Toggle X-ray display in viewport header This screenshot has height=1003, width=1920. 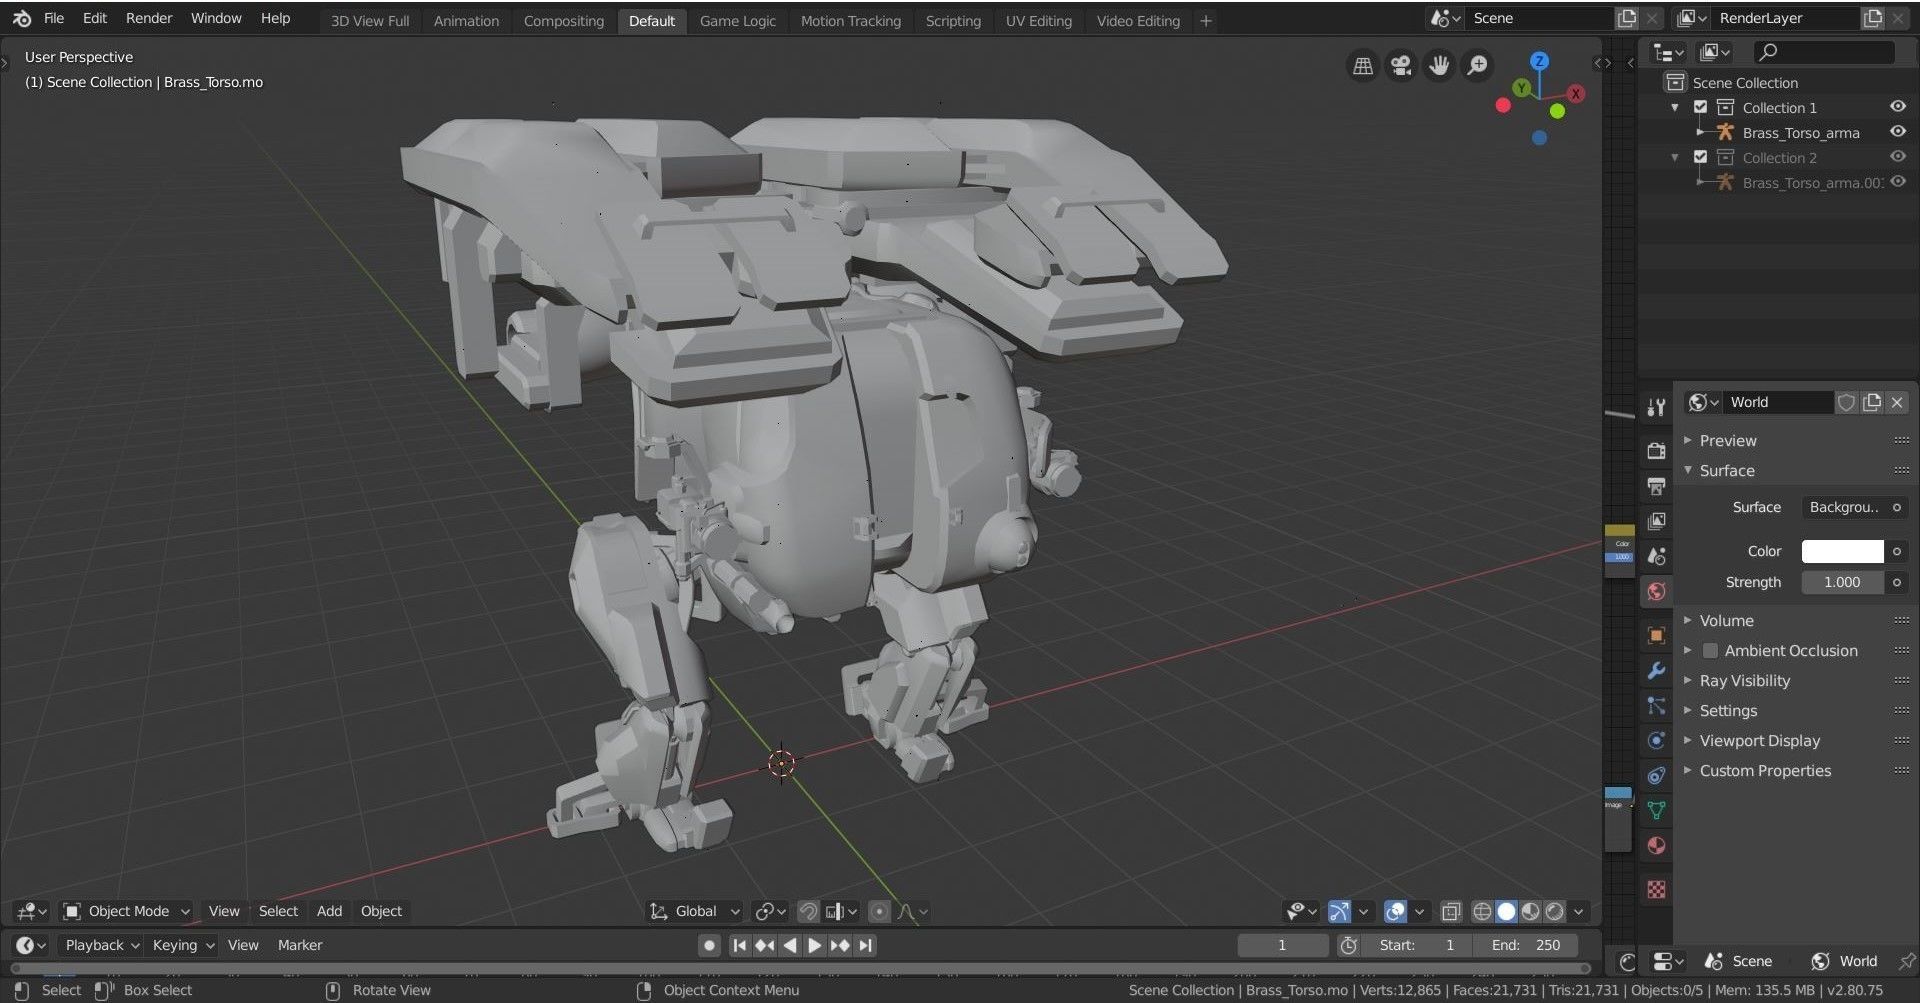point(1450,911)
